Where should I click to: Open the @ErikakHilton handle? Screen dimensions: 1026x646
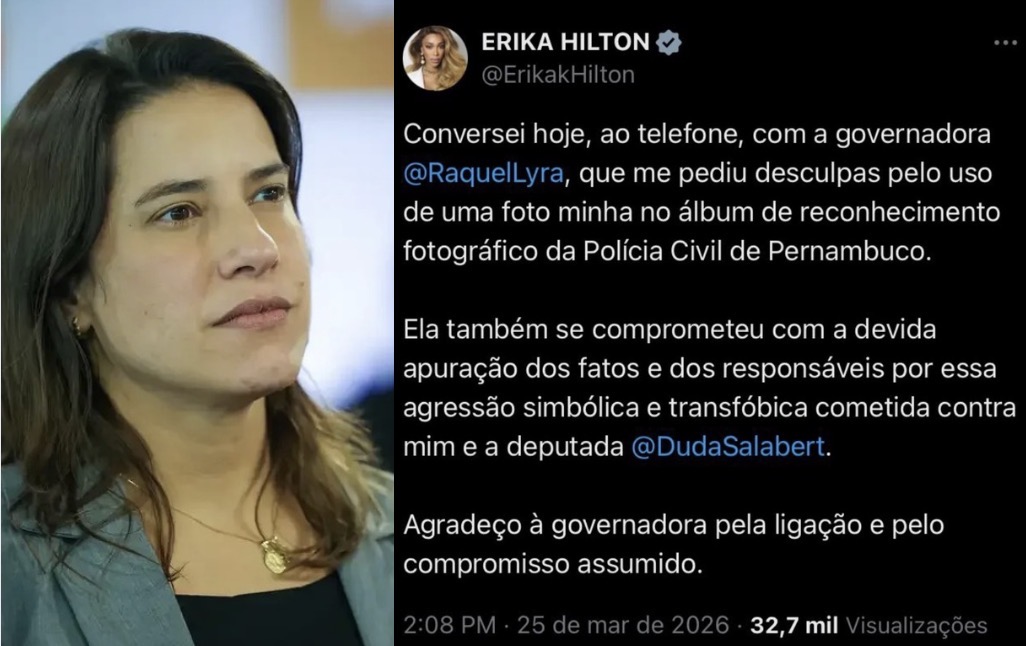click(x=558, y=75)
